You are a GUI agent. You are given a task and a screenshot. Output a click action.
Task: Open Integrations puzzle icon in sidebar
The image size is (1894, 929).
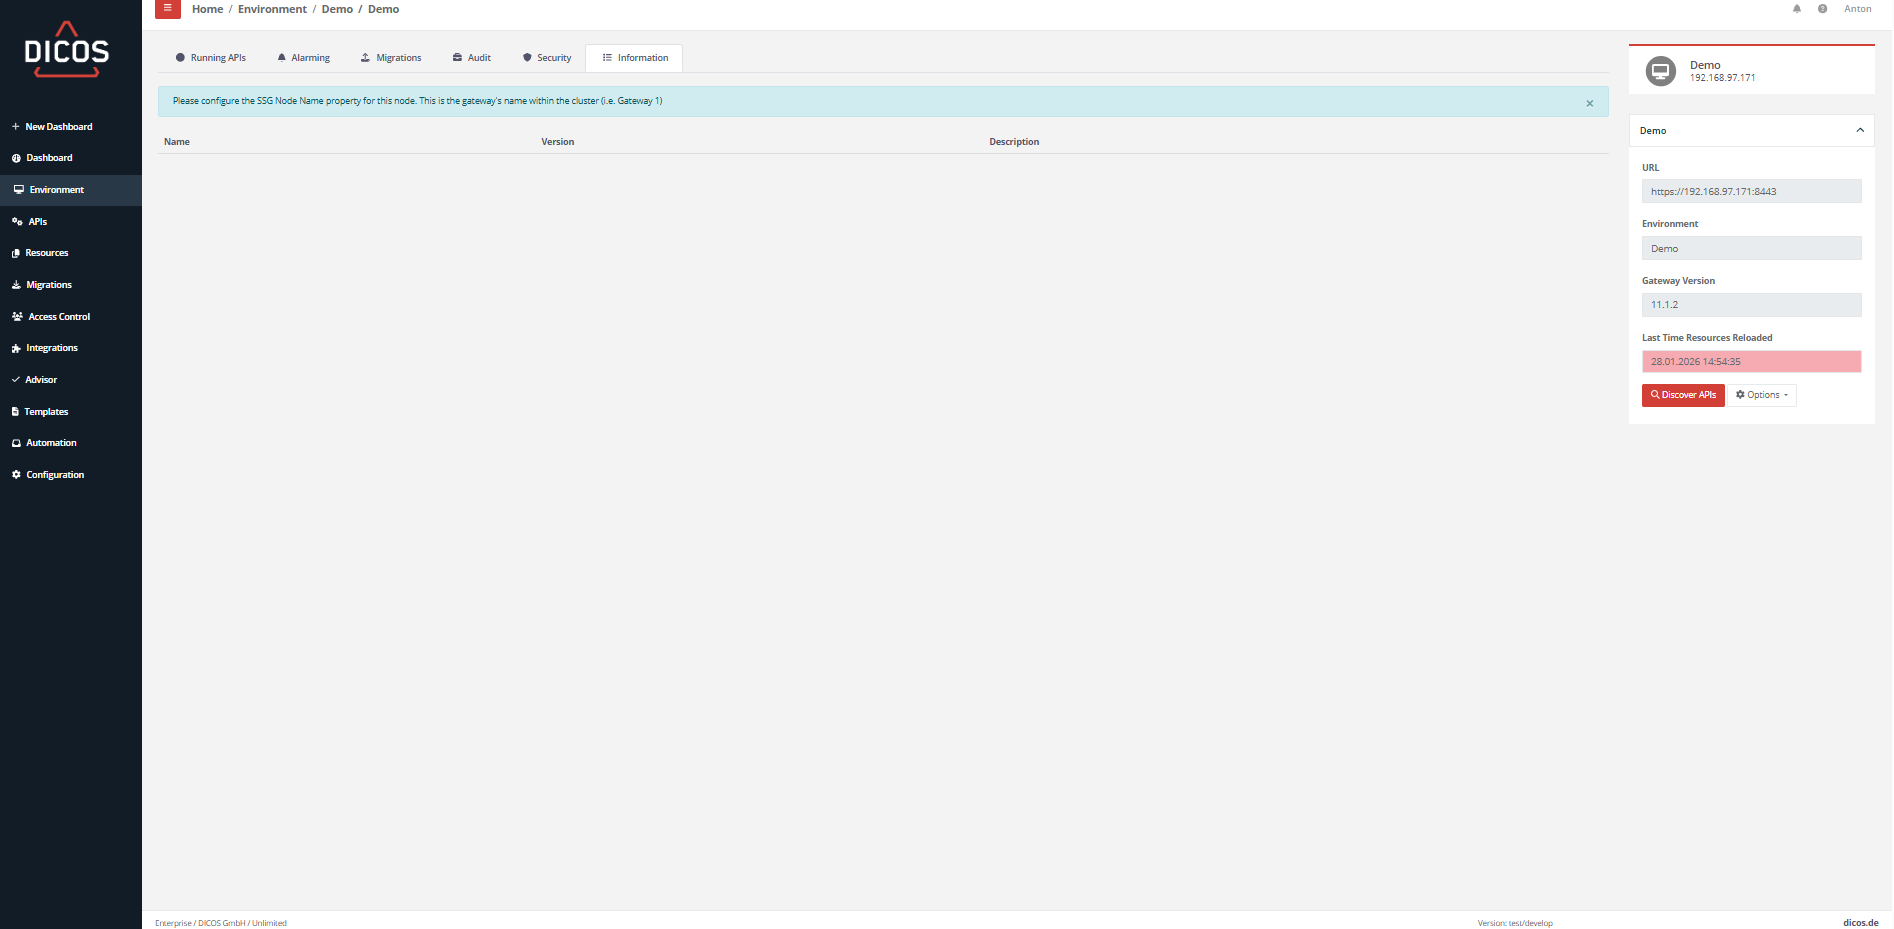pyautogui.click(x=16, y=348)
